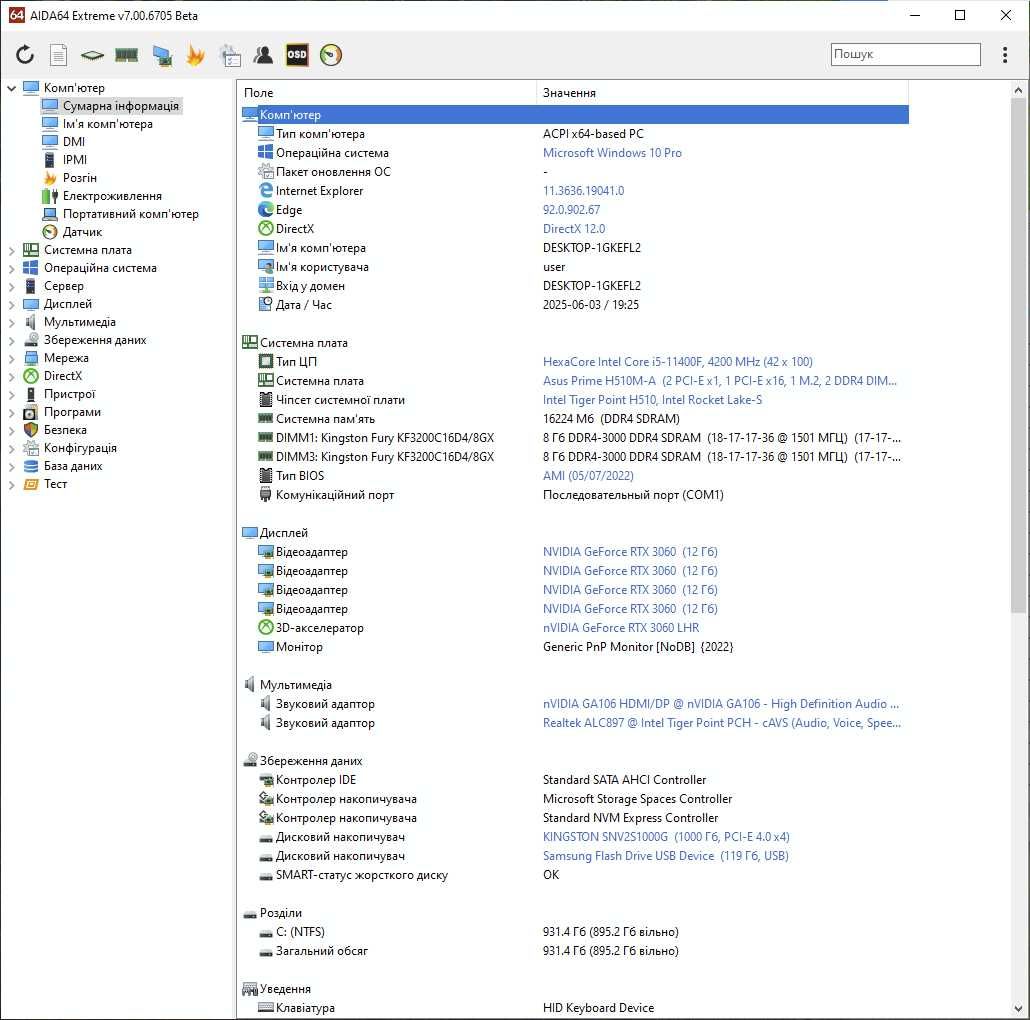Expand the Безпека tree node
This screenshot has height=1020, width=1030.
pyautogui.click(x=11, y=431)
